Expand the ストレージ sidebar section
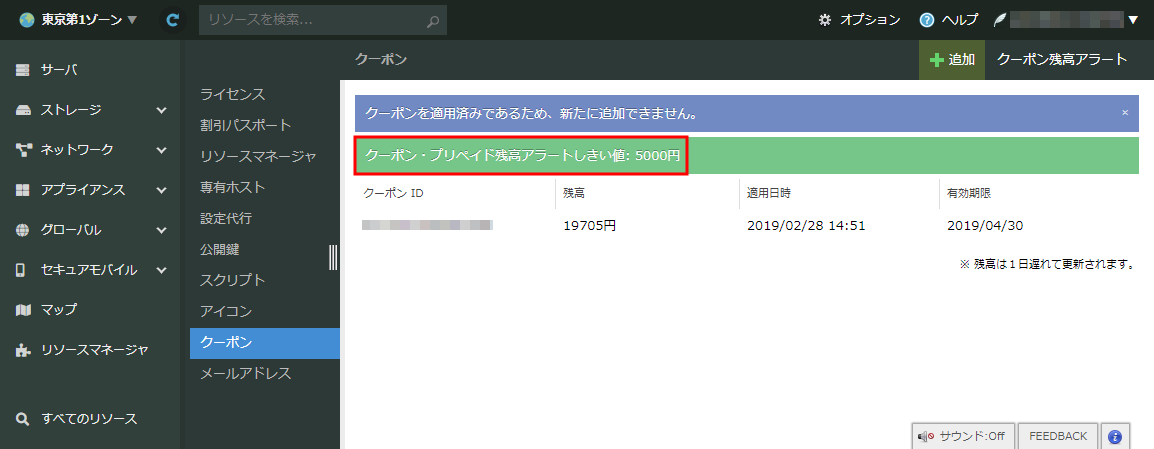This screenshot has height=449, width=1154. pyautogui.click(x=90, y=110)
